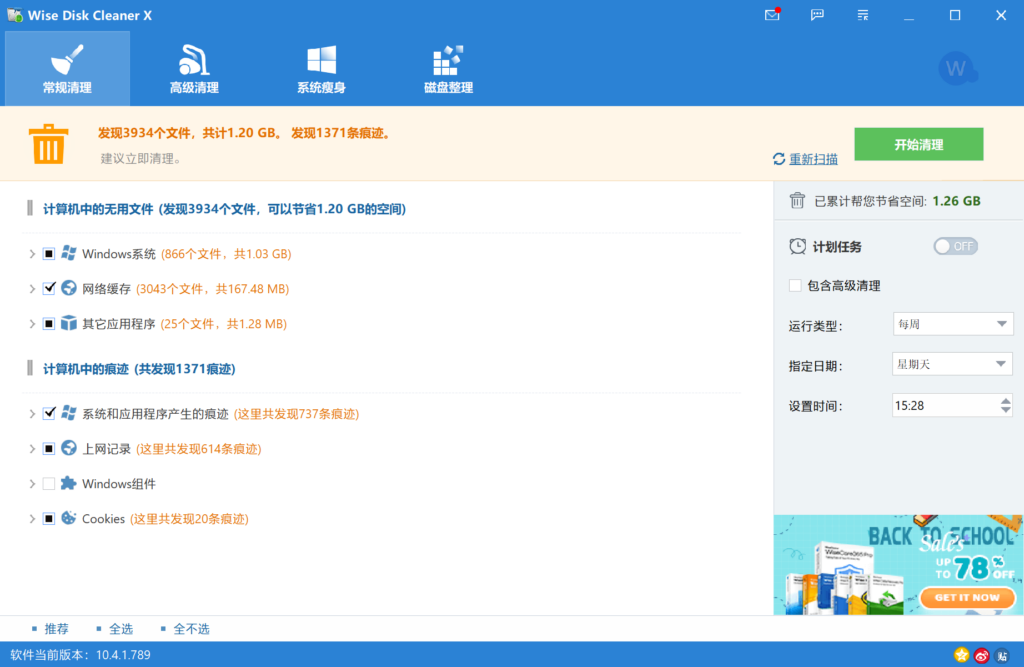Open the 指定日期 dropdown showing 星期天

pos(952,364)
